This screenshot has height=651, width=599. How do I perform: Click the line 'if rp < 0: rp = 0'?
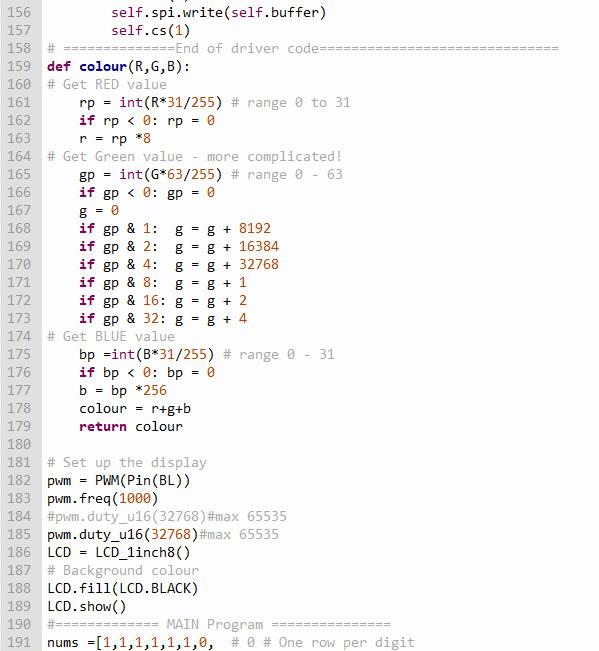tap(147, 120)
